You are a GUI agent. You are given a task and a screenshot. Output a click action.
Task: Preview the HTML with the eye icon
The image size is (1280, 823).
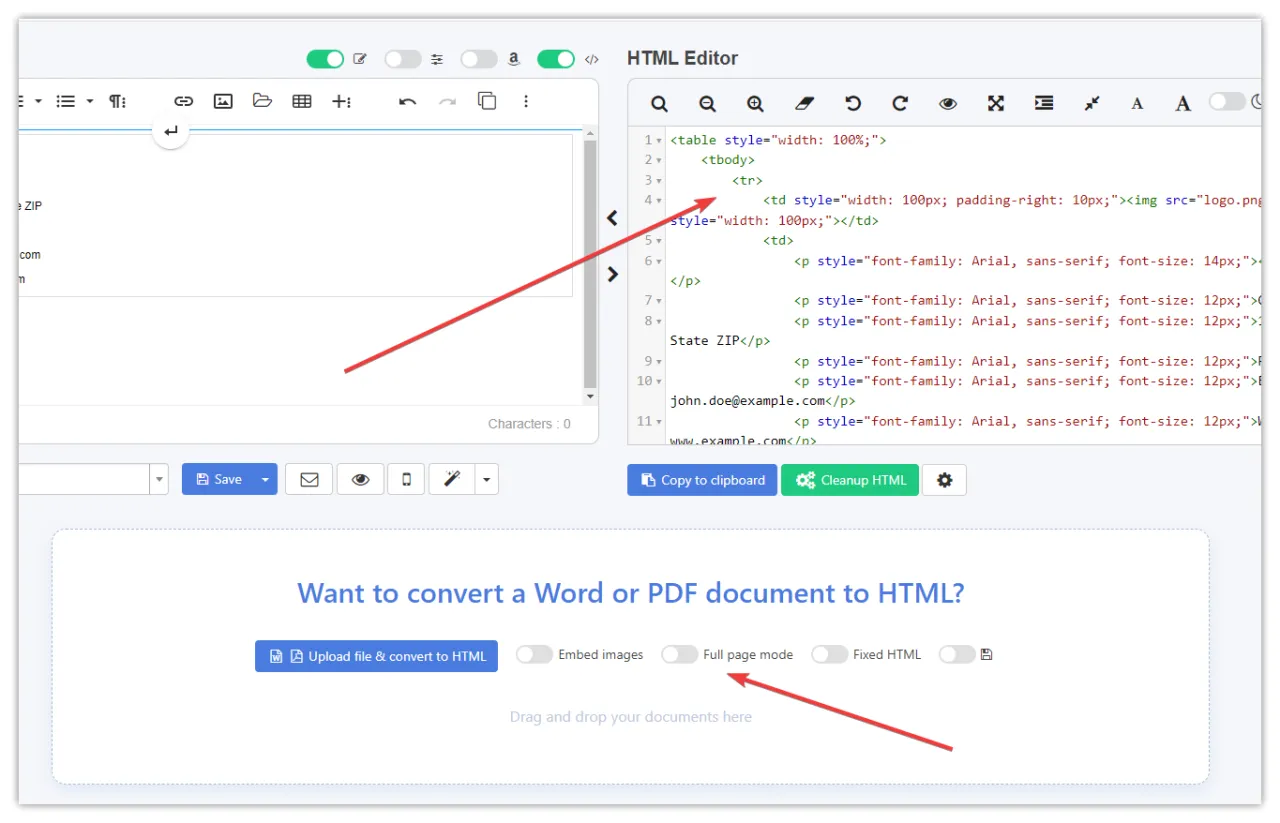(x=947, y=103)
